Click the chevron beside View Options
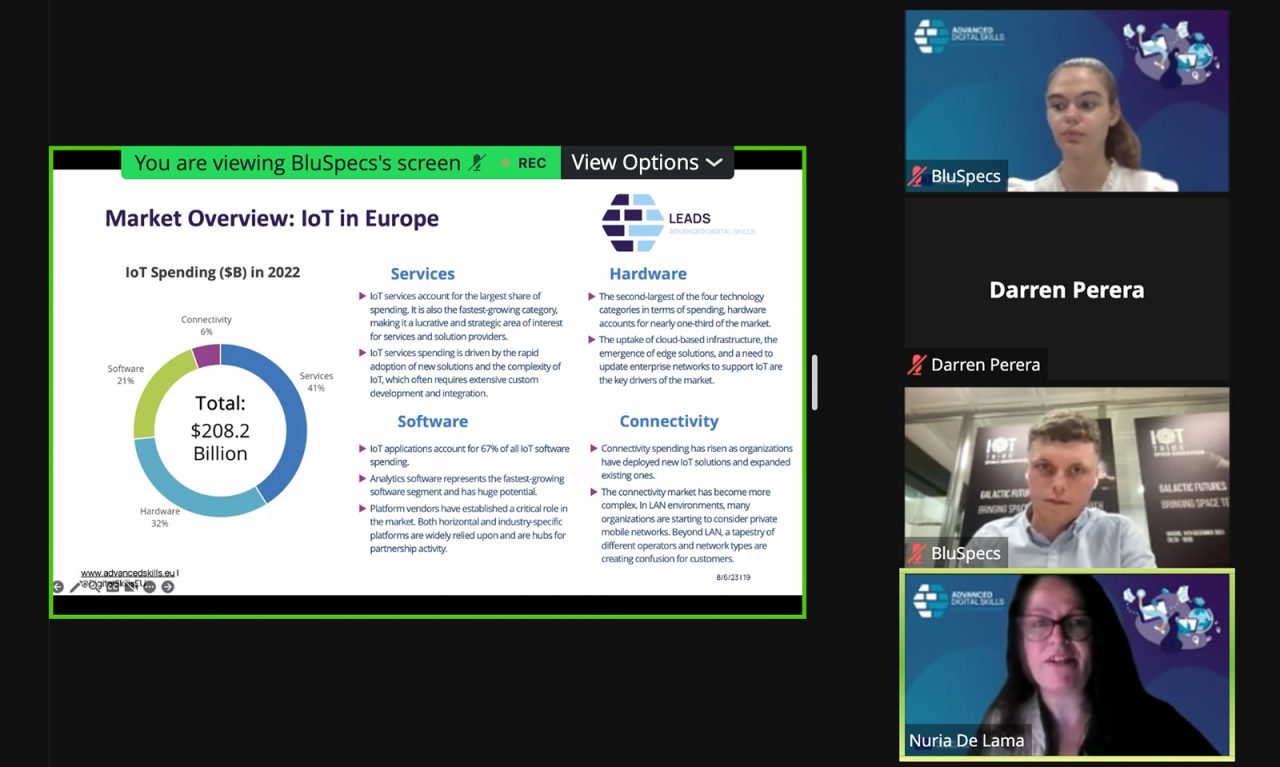This screenshot has width=1280, height=767. click(x=714, y=163)
